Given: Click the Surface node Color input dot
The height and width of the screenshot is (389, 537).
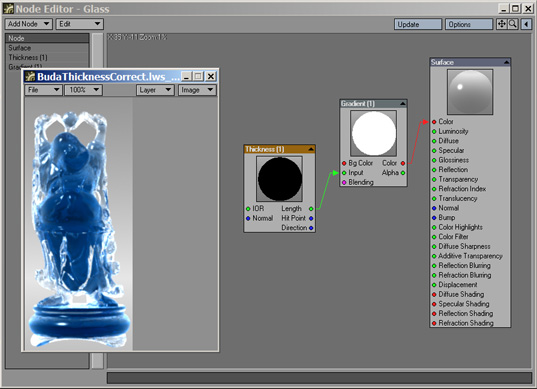Looking at the screenshot, I should click(434, 122).
